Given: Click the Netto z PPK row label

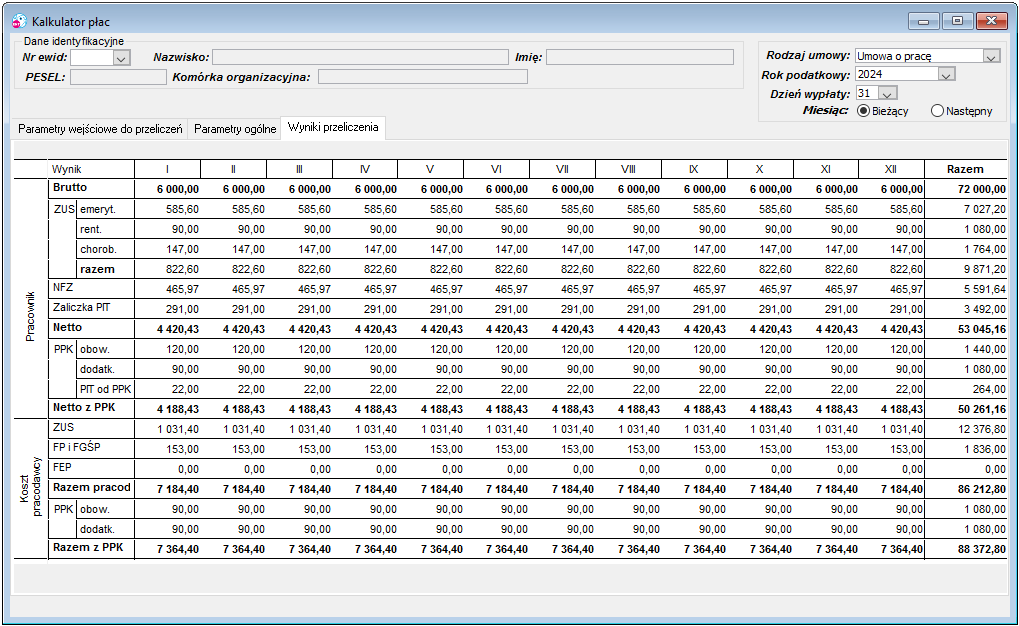Looking at the screenshot, I should 84,408.
